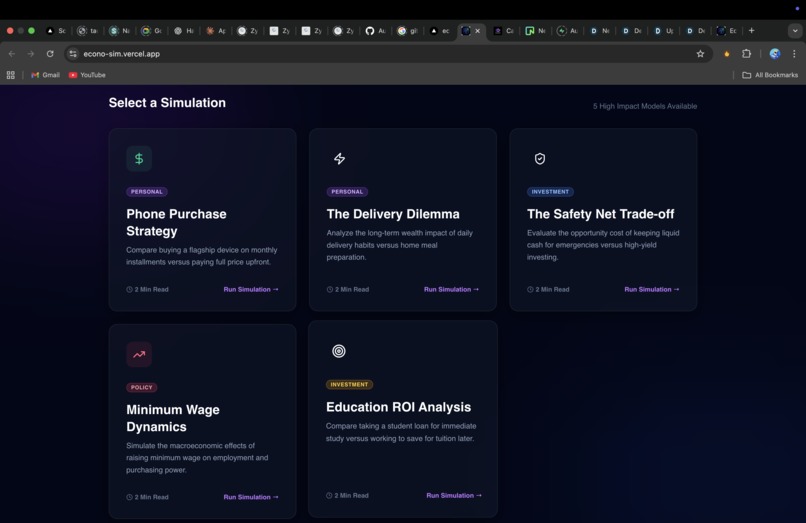Run Simulation for The Delivery Dilemma
Screen dimensions: 806x523
click(x=451, y=290)
